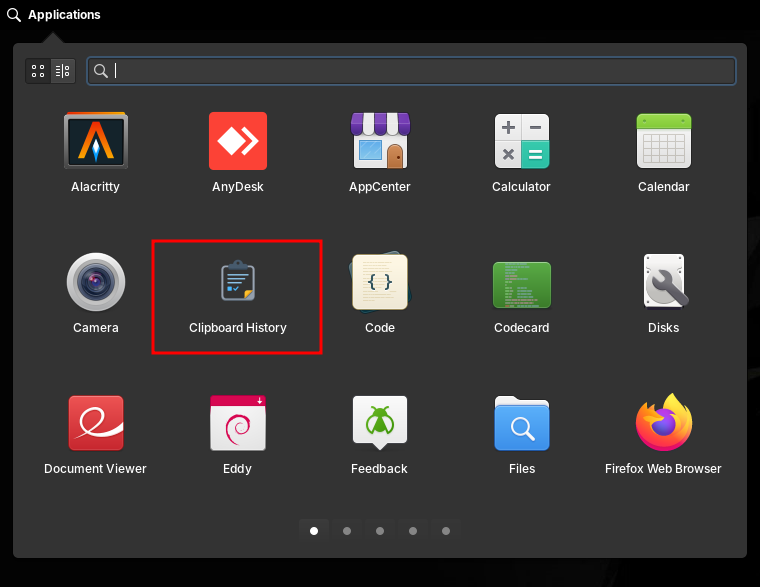Screen dimensions: 760x587
Task: Go to the second page of apps
Action: click(x=347, y=531)
